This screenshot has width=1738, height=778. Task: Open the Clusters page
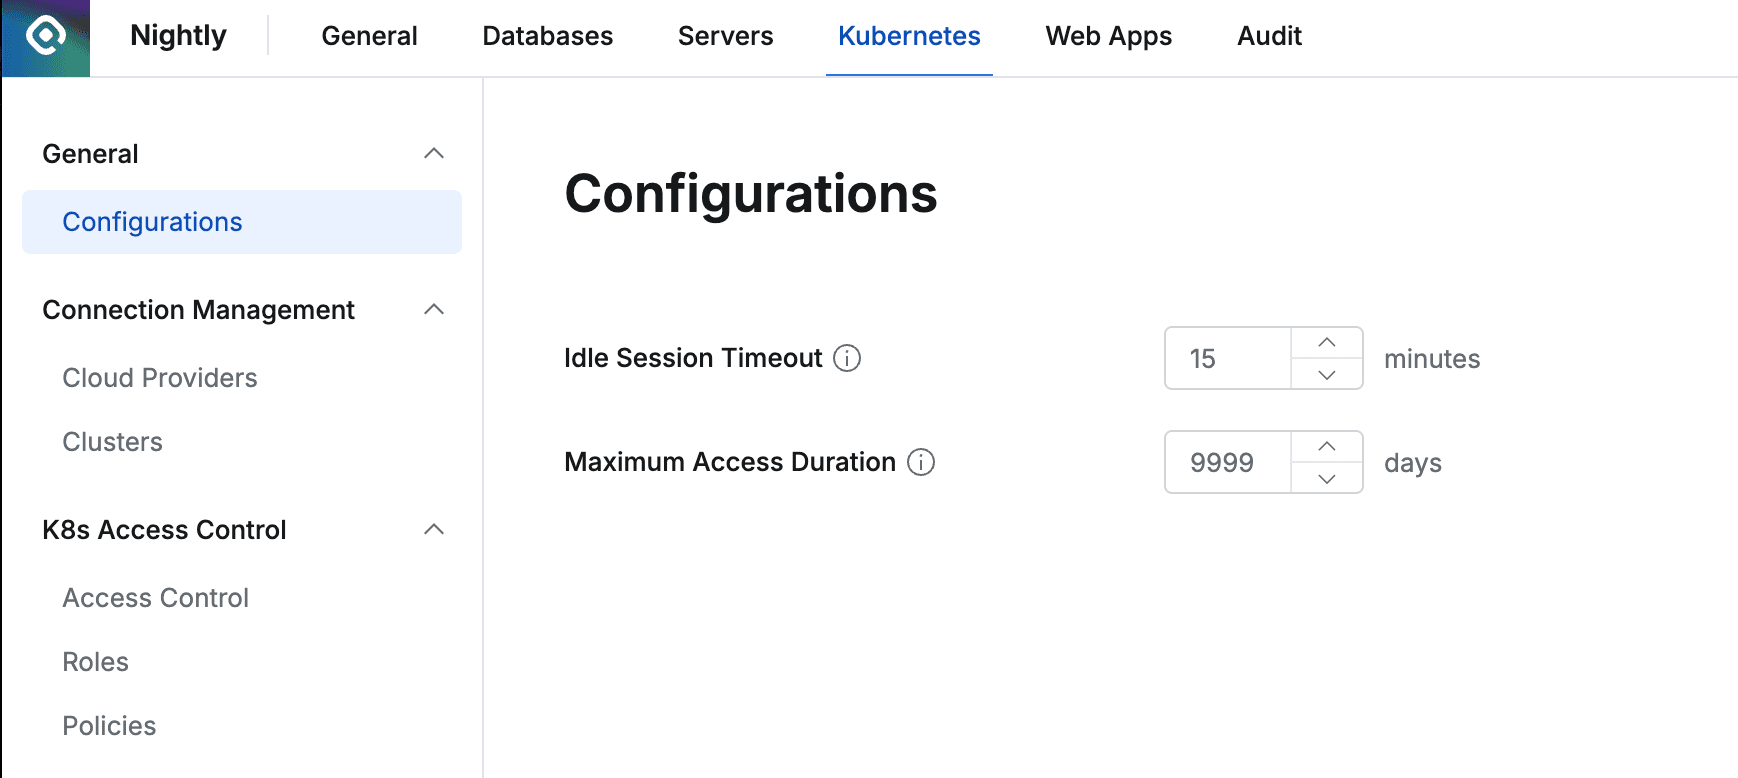point(113,441)
